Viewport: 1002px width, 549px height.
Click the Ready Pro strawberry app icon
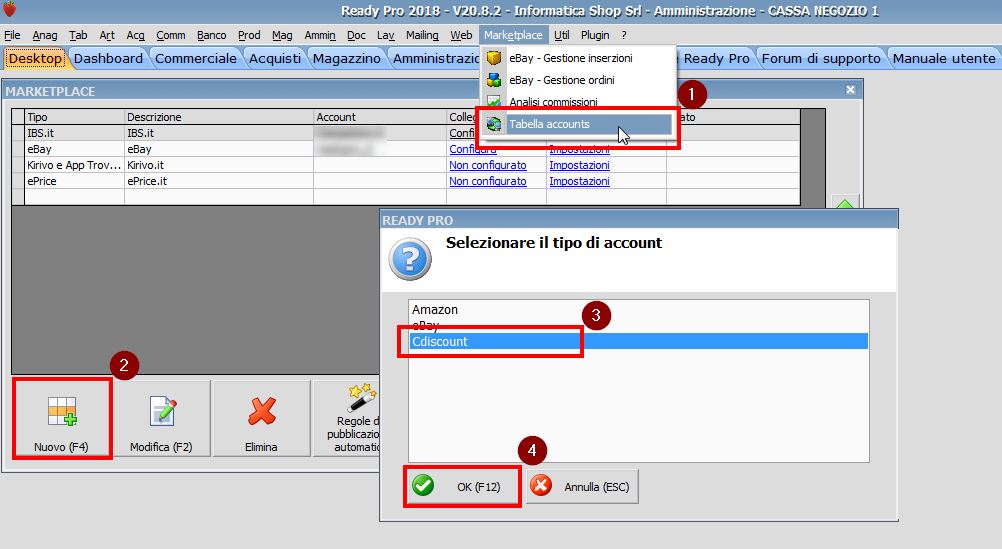click(x=10, y=10)
